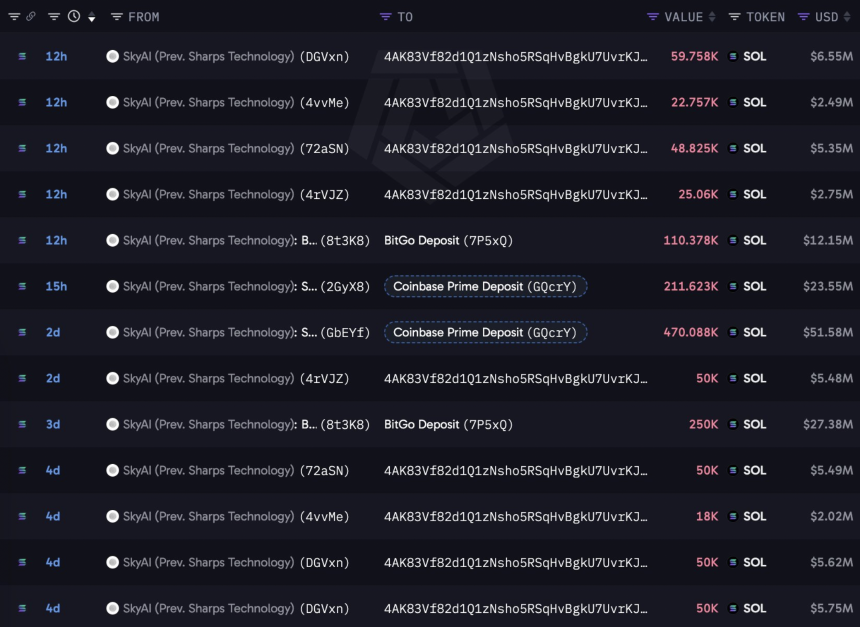Click the SkyAI entity logo in the $2.02M row
Viewport: 860px width, 627px height.
pos(112,516)
